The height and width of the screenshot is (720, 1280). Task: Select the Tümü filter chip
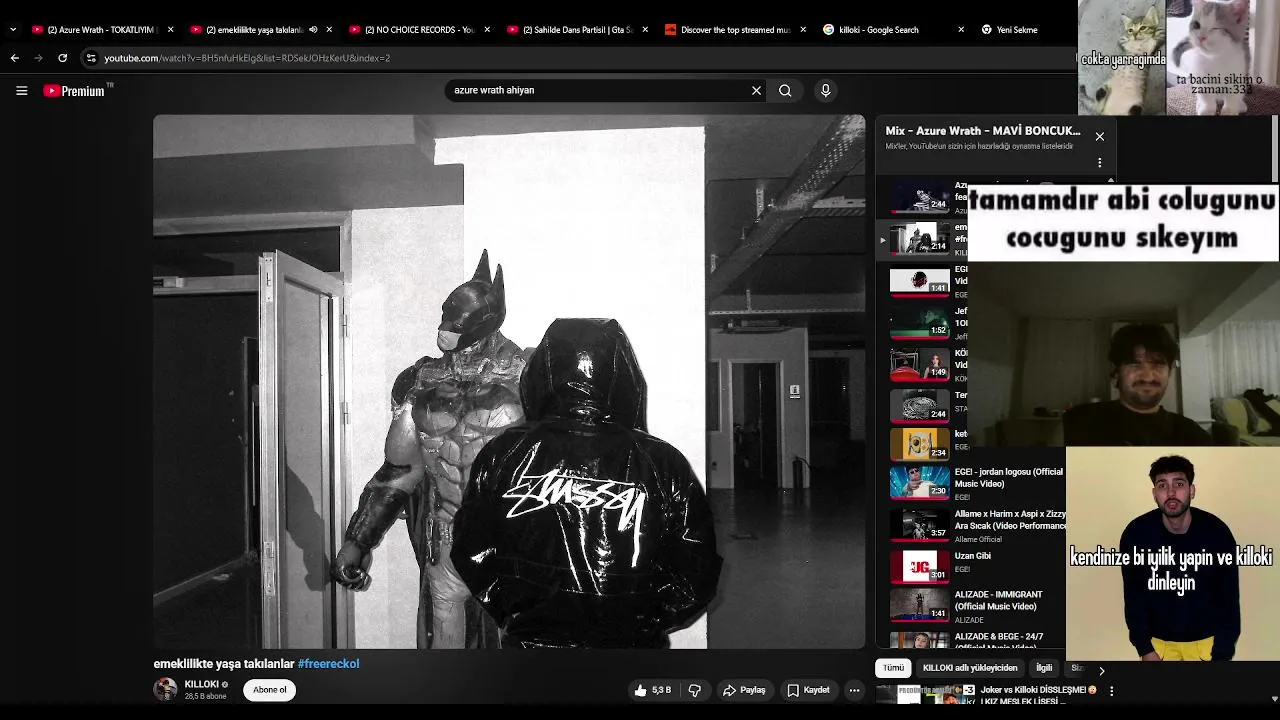coord(893,668)
